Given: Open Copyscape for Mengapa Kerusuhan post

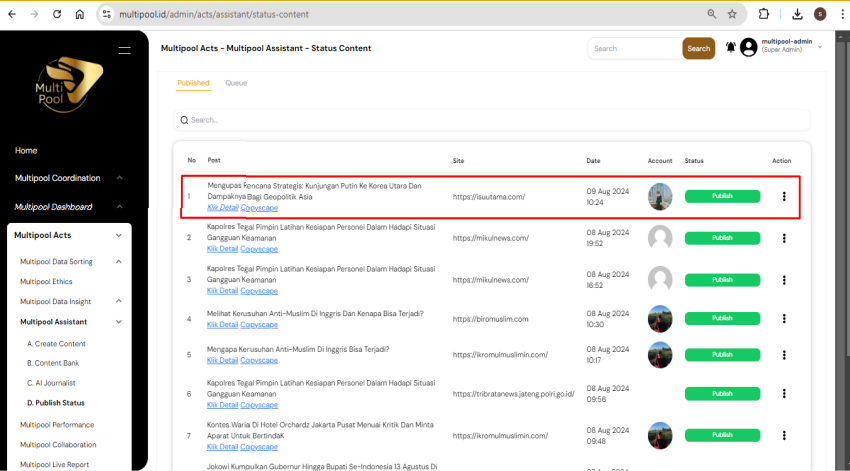Looking at the screenshot, I should click(259, 360).
